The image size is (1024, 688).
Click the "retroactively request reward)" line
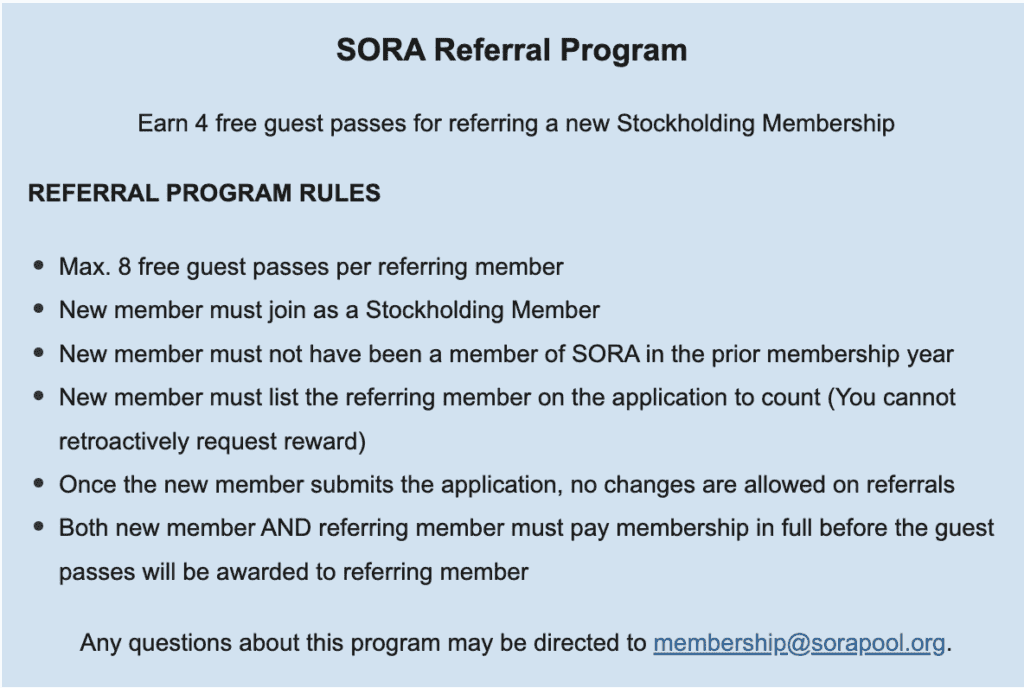point(213,441)
